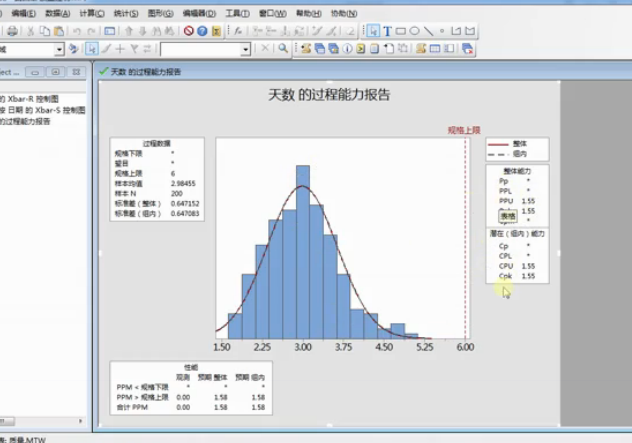The width and height of the screenshot is (632, 443).
Task: Click the Cpk 1.55 value row
Action: click(517, 276)
